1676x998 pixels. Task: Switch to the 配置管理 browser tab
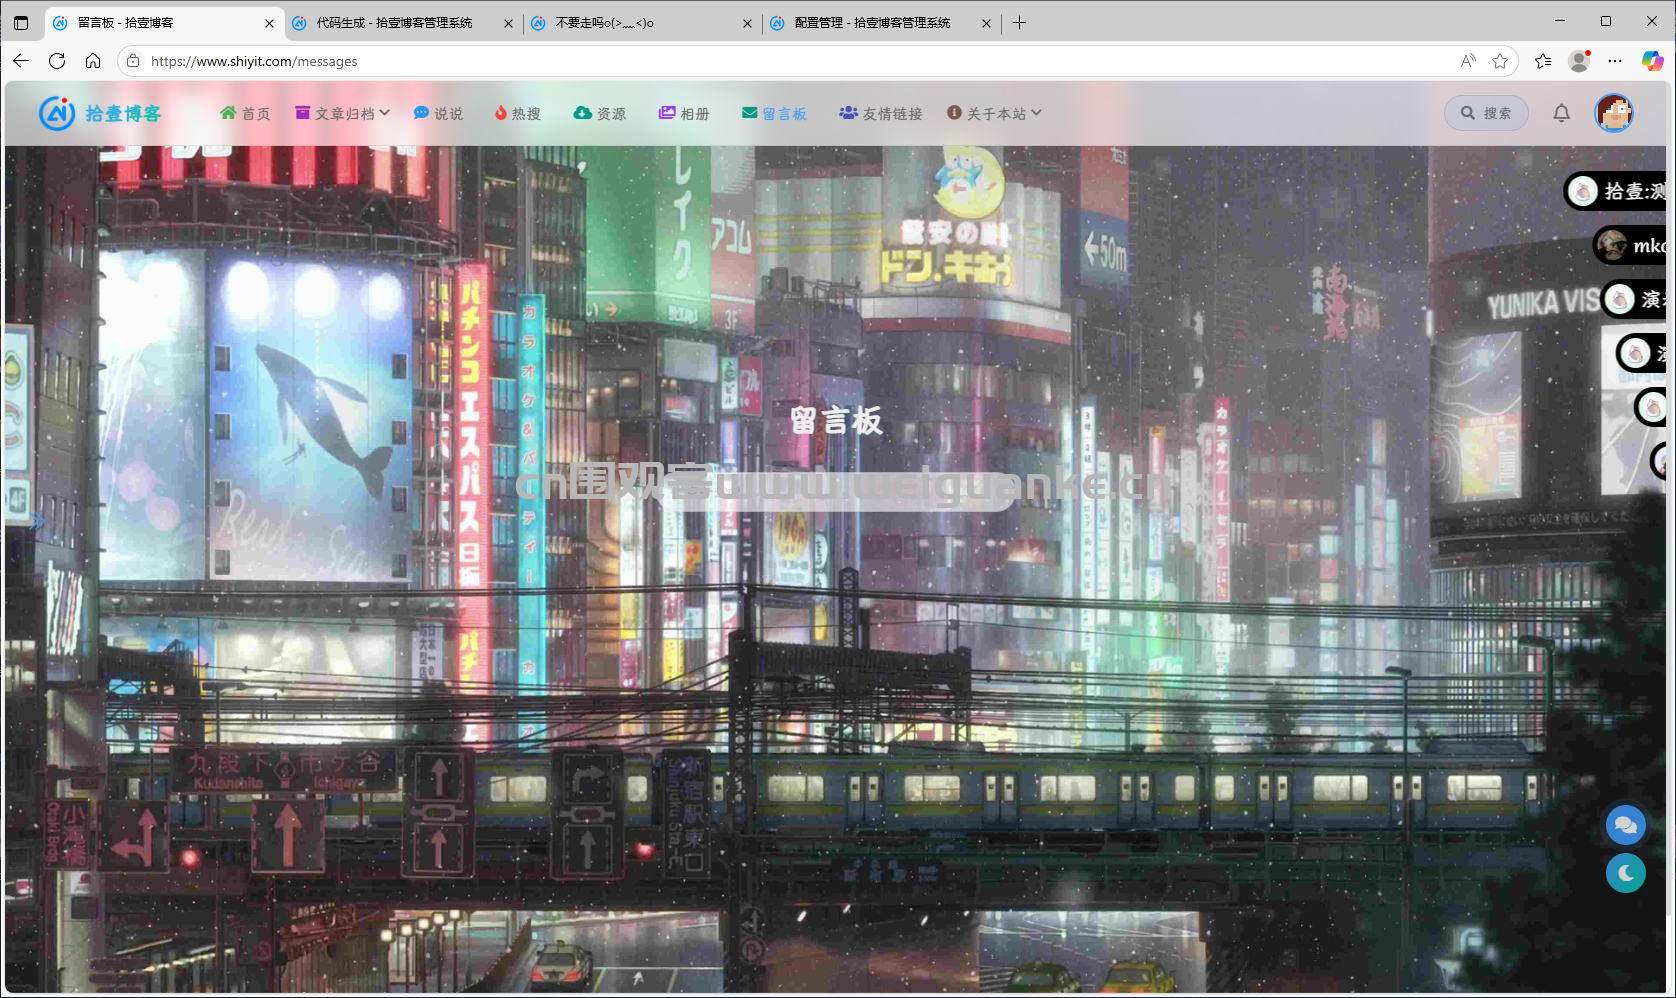[880, 22]
